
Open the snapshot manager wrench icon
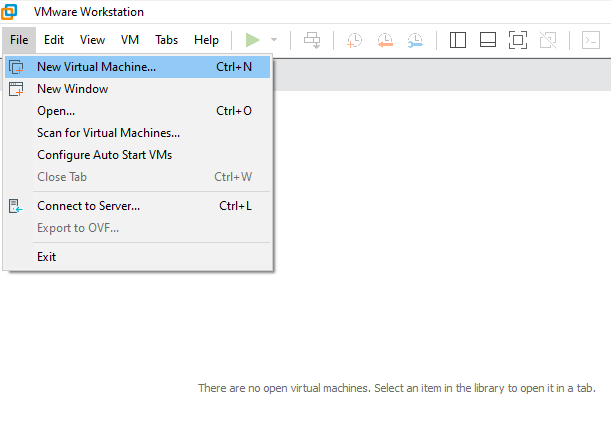(x=415, y=40)
